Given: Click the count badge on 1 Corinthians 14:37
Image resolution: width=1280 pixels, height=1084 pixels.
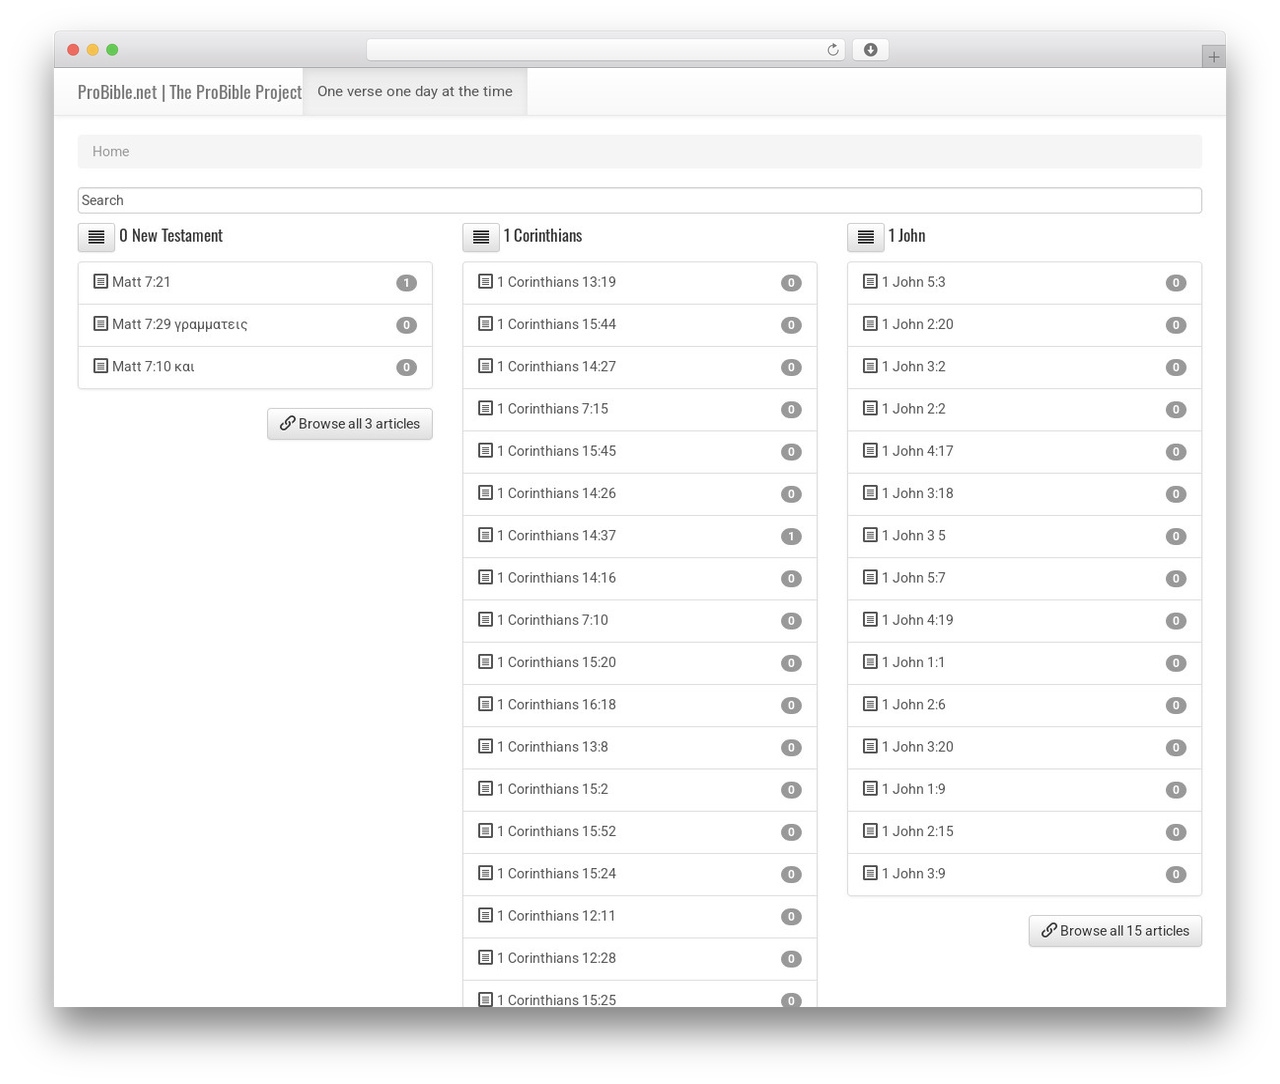Looking at the screenshot, I should click(x=791, y=536).
